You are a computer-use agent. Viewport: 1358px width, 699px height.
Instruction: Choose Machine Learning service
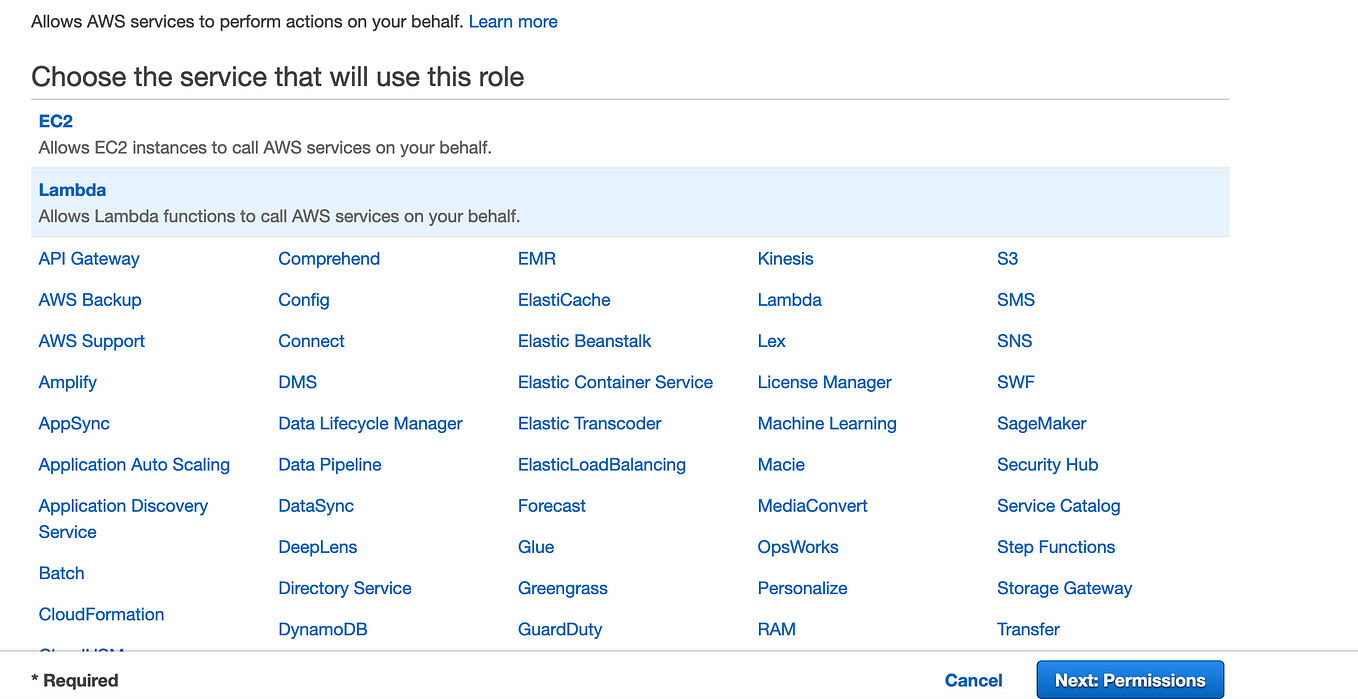pyautogui.click(x=826, y=423)
